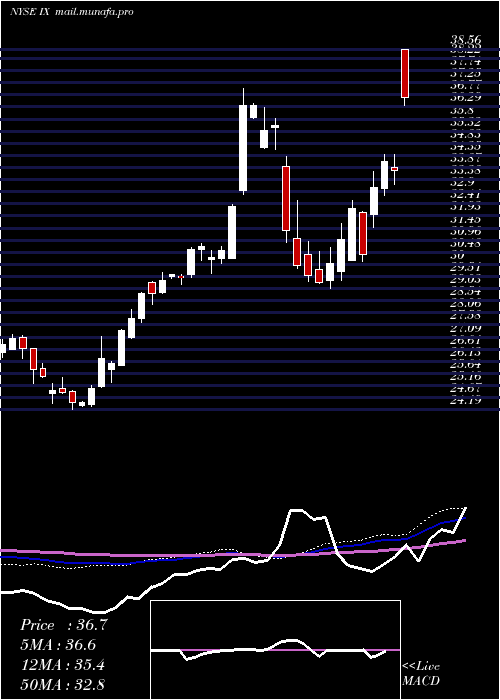The width and height of the screenshot is (500, 700).
Task: Click the 38.56 top price label
Action: tap(465, 41)
